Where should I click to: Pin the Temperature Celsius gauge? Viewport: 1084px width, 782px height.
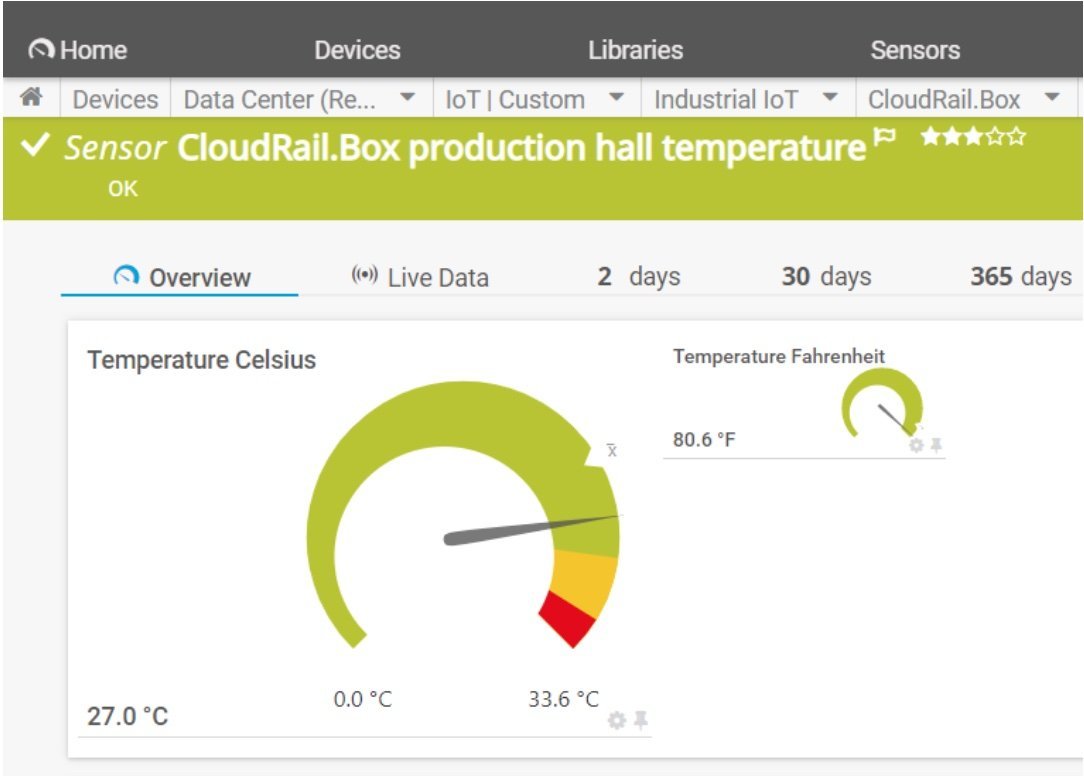(640, 720)
